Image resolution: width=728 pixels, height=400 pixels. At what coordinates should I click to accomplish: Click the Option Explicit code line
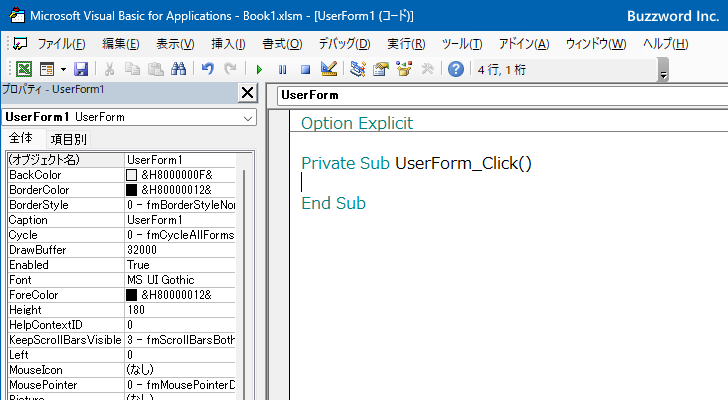pos(357,123)
